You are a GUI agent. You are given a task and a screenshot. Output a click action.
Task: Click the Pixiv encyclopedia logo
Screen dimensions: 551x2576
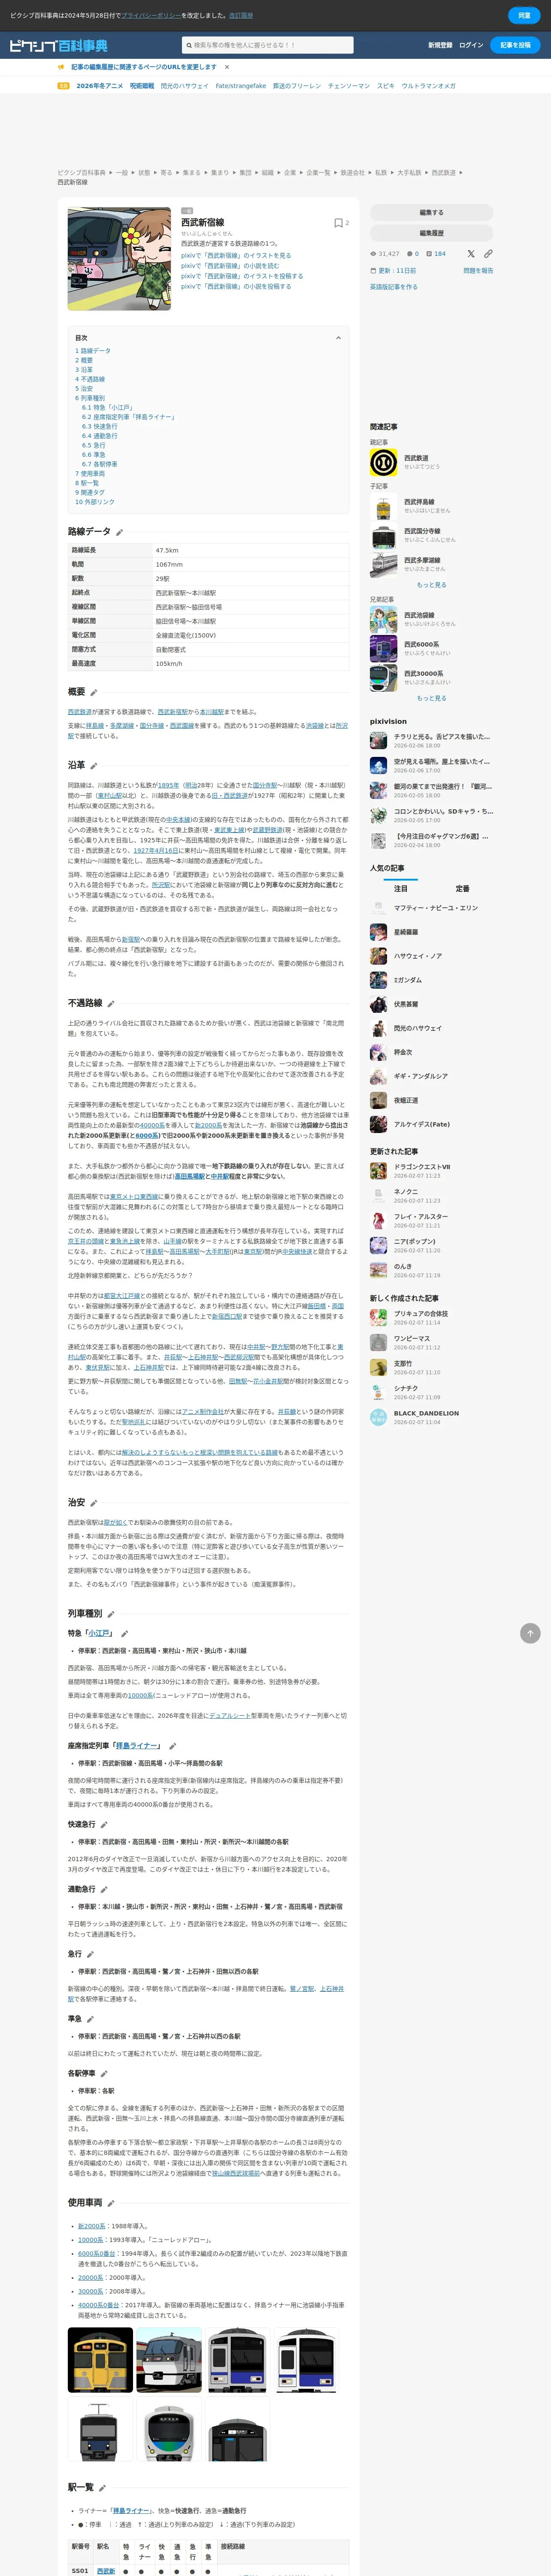tap(58, 45)
